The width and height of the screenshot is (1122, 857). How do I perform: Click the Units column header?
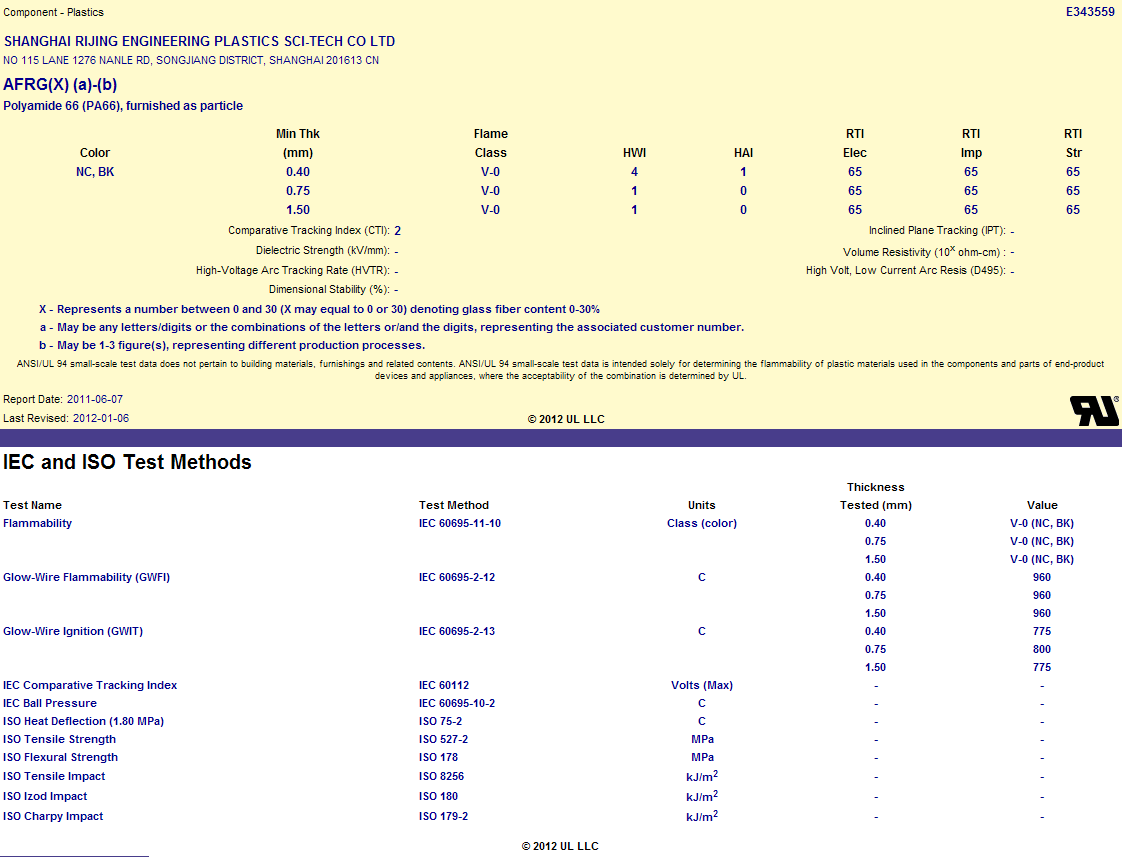click(701, 505)
